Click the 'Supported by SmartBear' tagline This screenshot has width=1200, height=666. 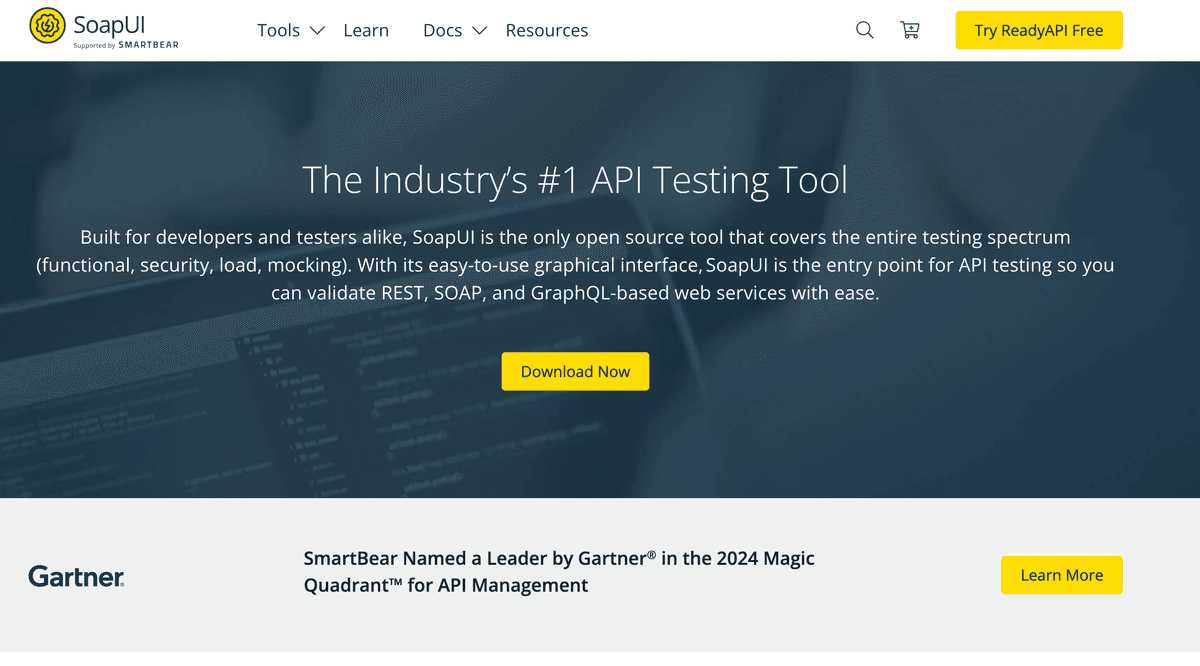(126, 45)
